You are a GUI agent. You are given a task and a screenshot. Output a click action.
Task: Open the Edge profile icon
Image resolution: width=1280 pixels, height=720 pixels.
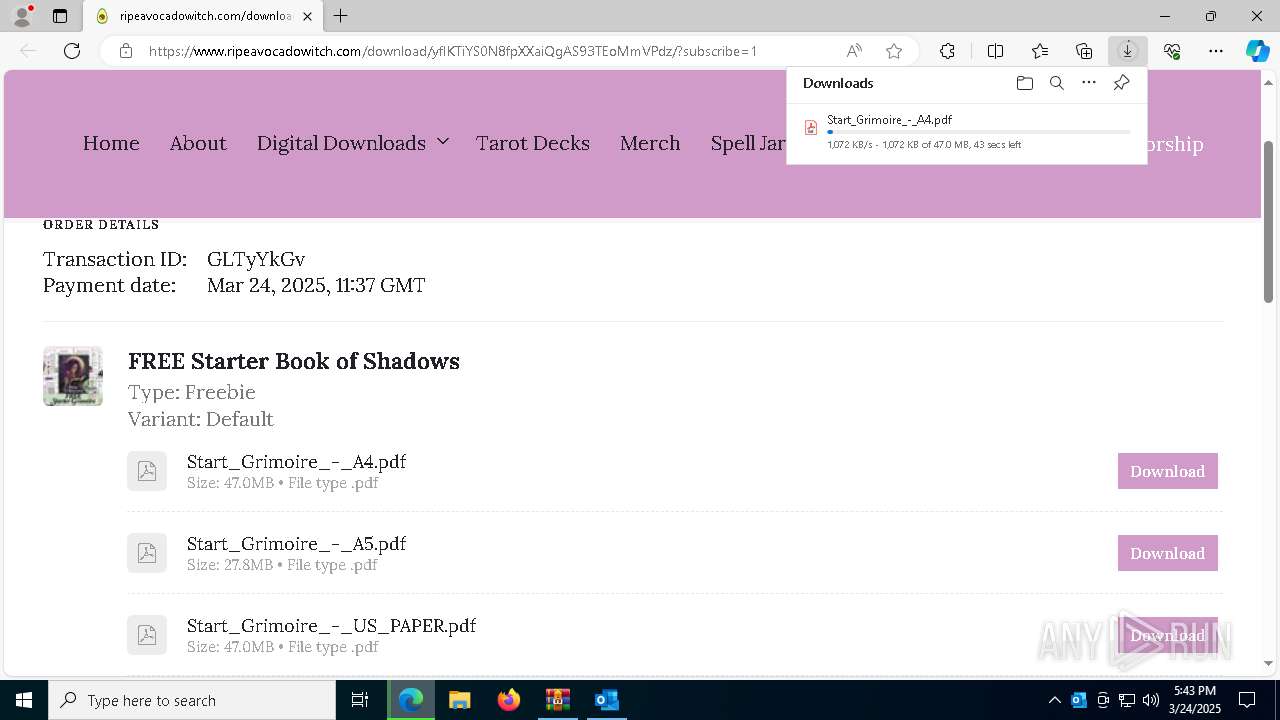pos(22,16)
